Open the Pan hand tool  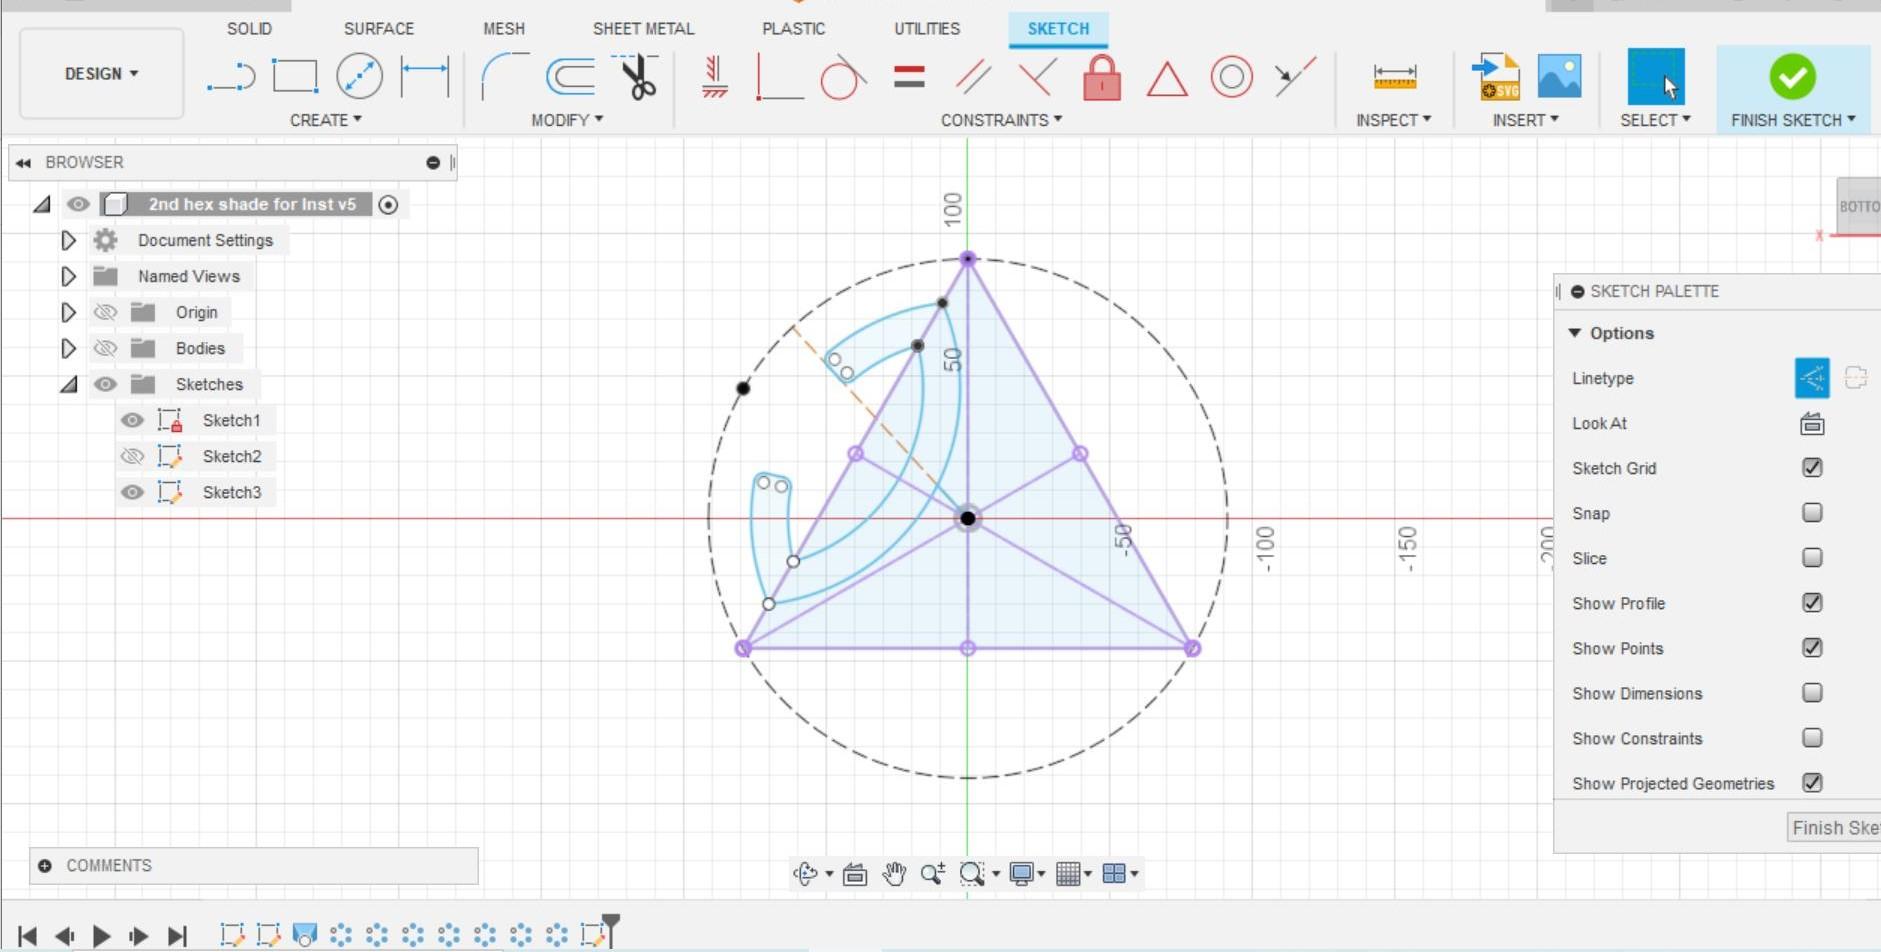point(893,874)
